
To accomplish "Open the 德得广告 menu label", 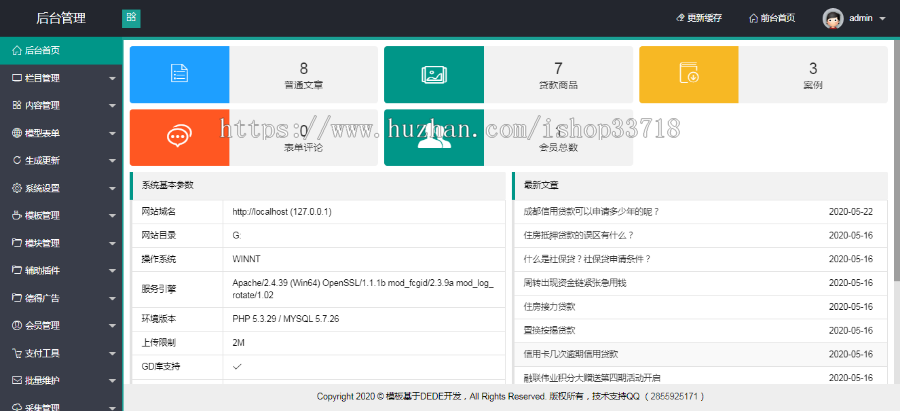I will pyautogui.click(x=42, y=298).
